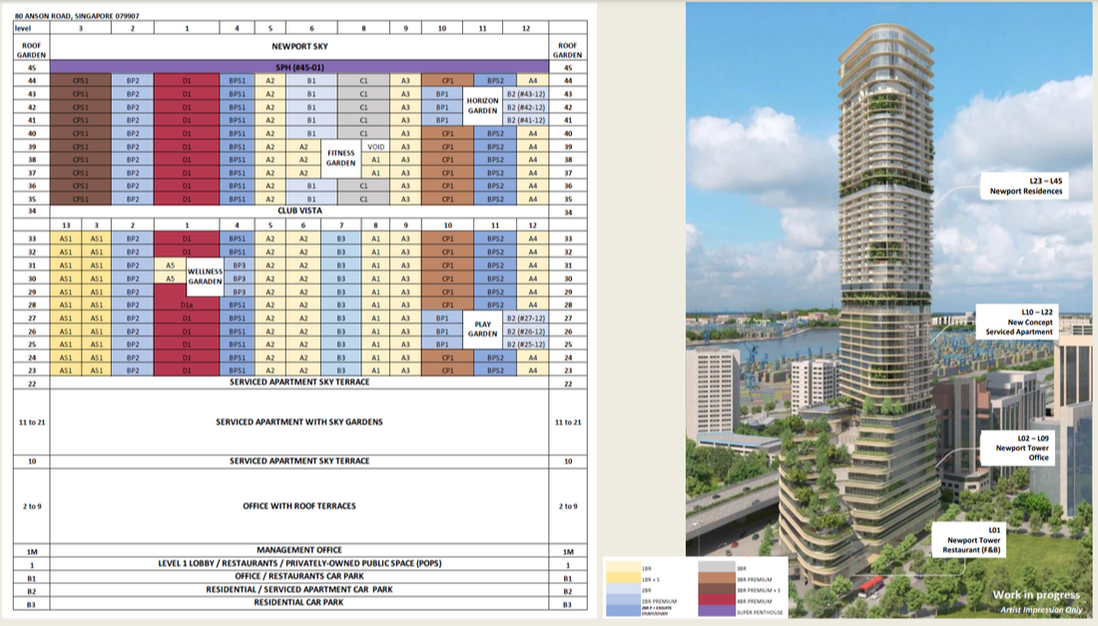1098x626 pixels.
Task: Select the BP3 unit on level 31
Action: (x=239, y=265)
